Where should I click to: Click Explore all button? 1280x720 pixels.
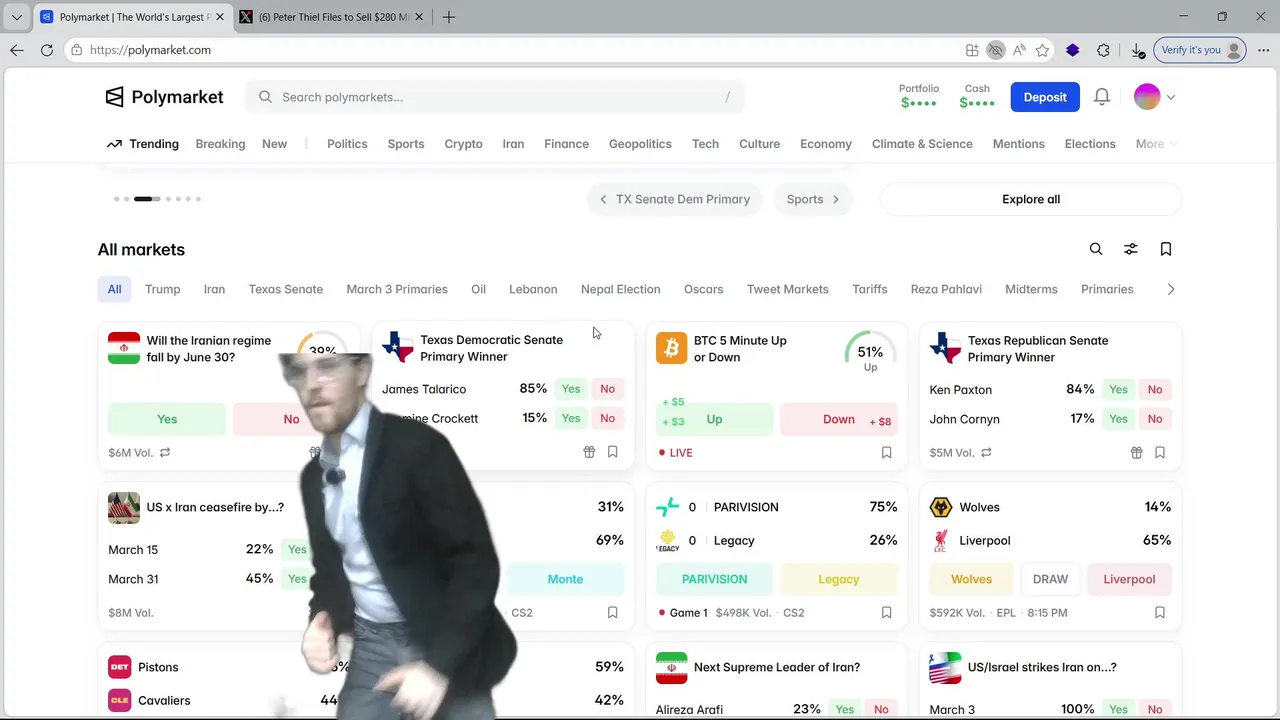click(1031, 199)
